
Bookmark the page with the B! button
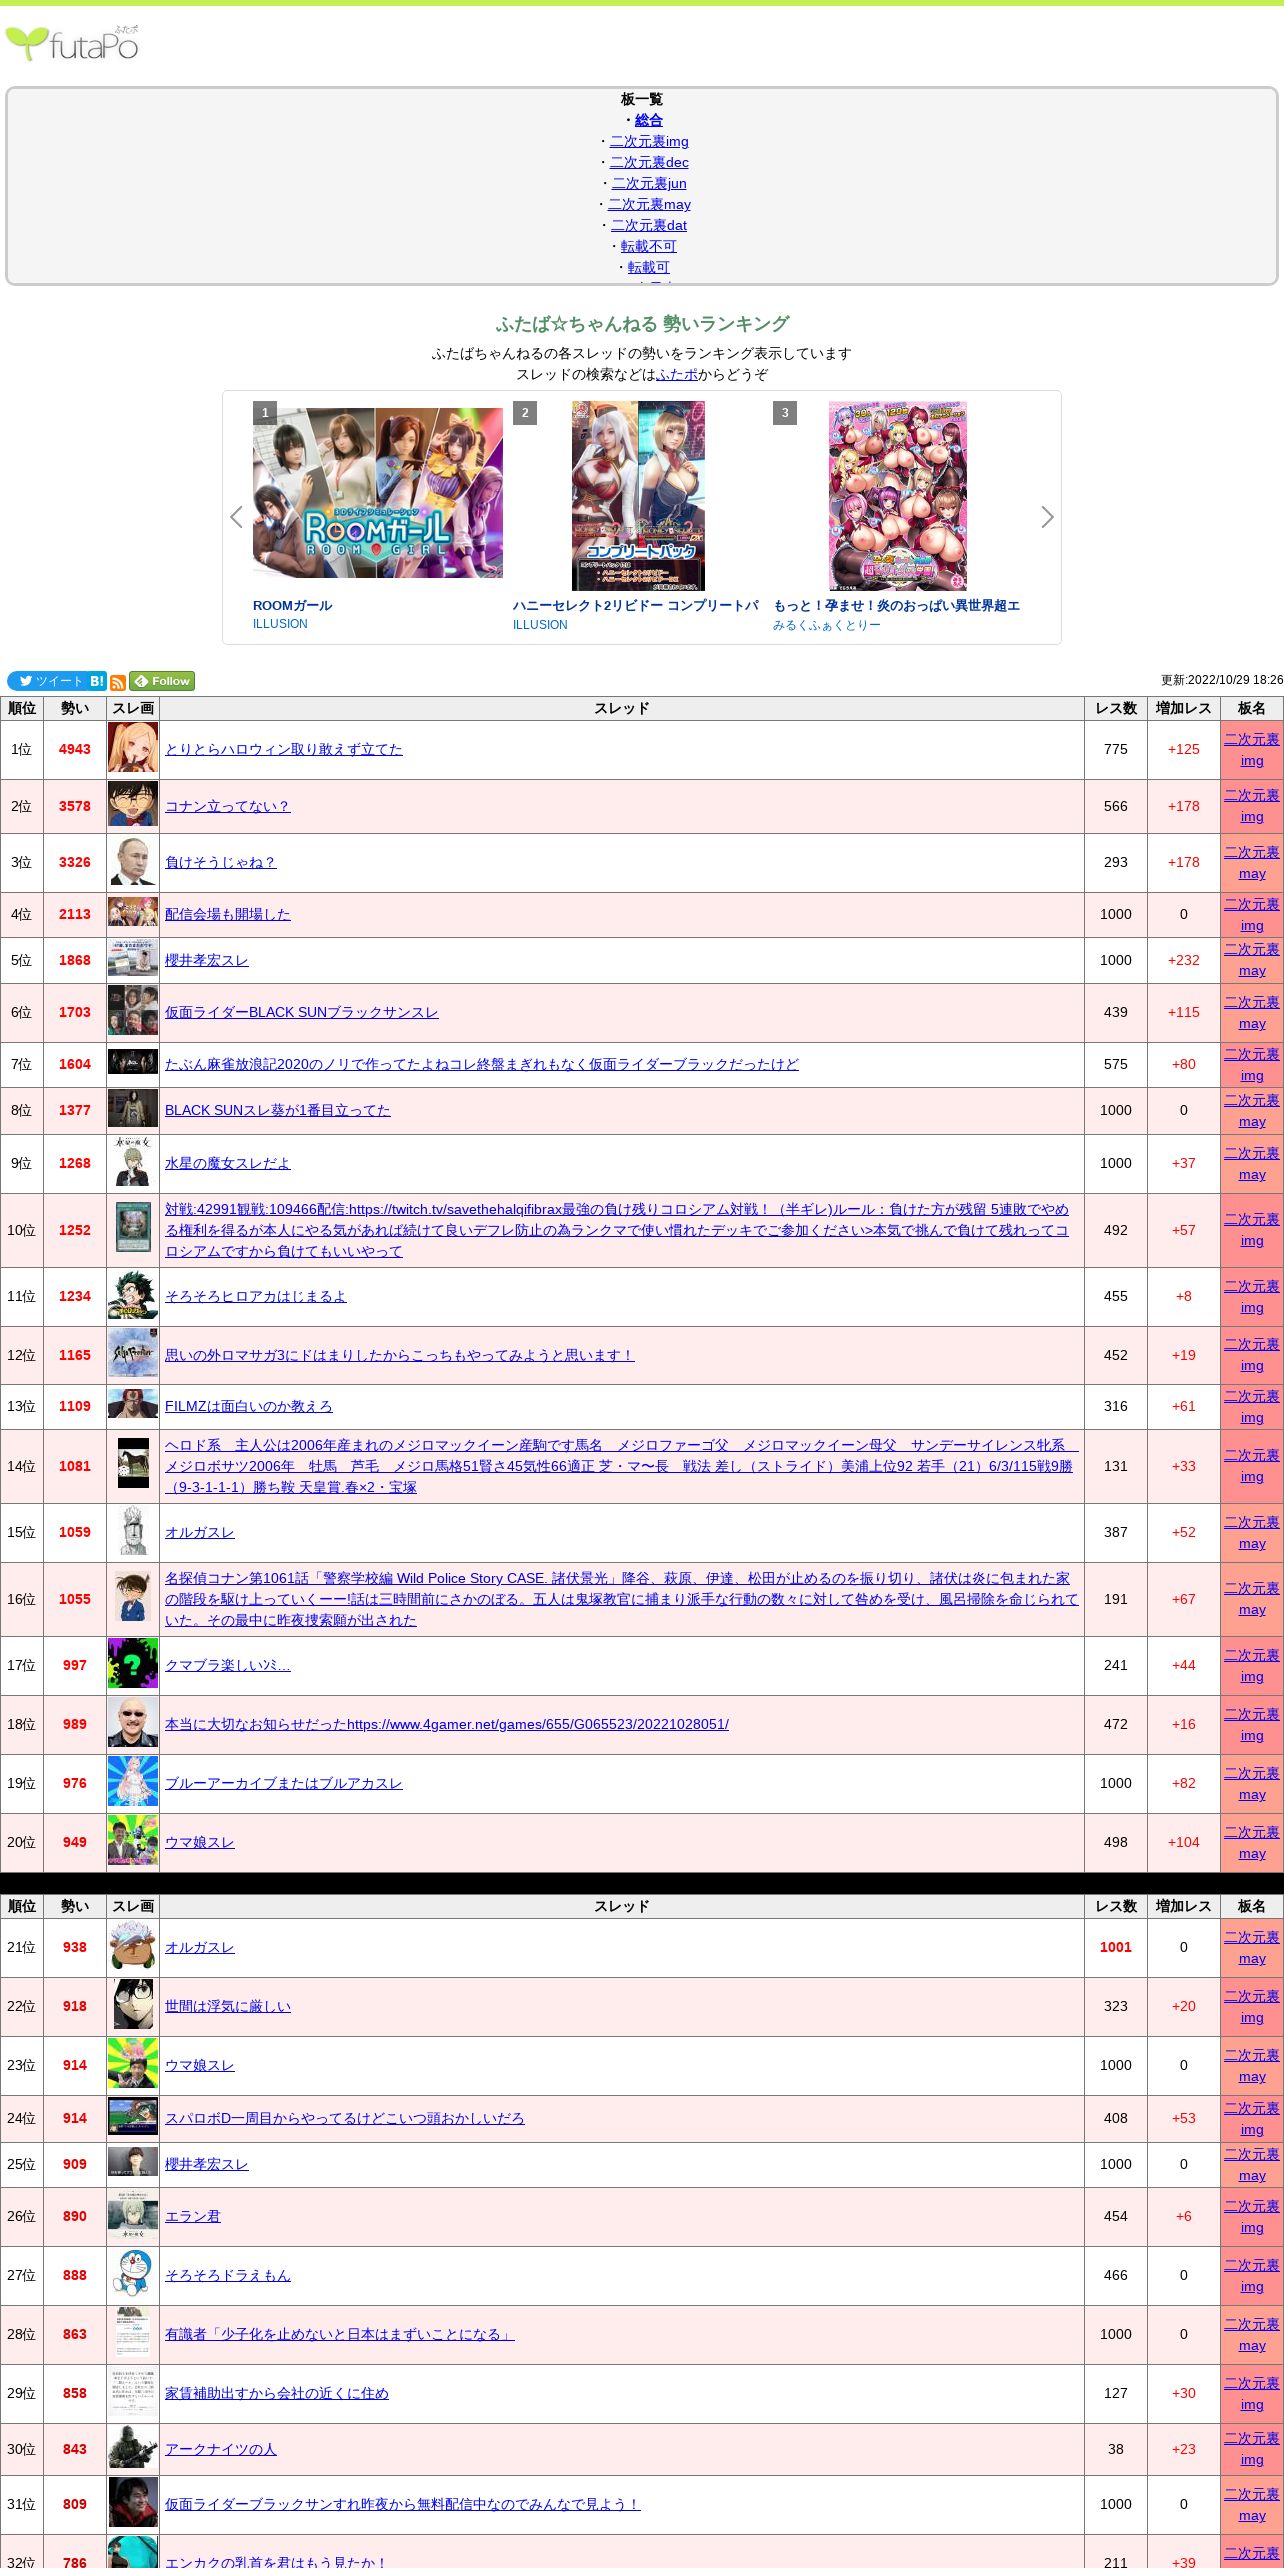point(97,681)
